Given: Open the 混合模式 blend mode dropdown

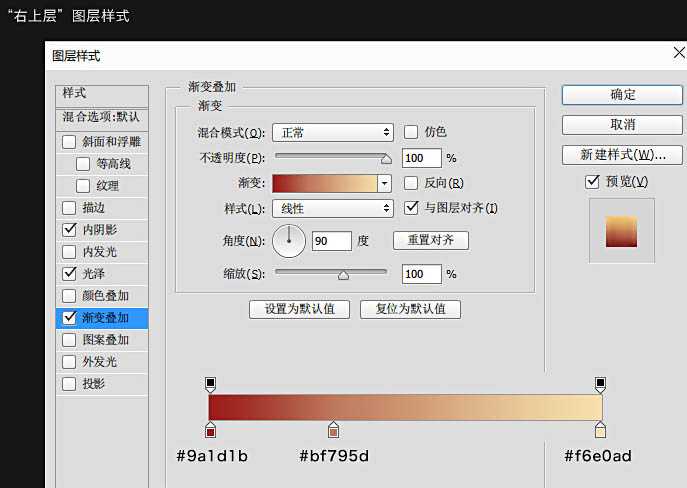Looking at the screenshot, I should tap(332, 132).
